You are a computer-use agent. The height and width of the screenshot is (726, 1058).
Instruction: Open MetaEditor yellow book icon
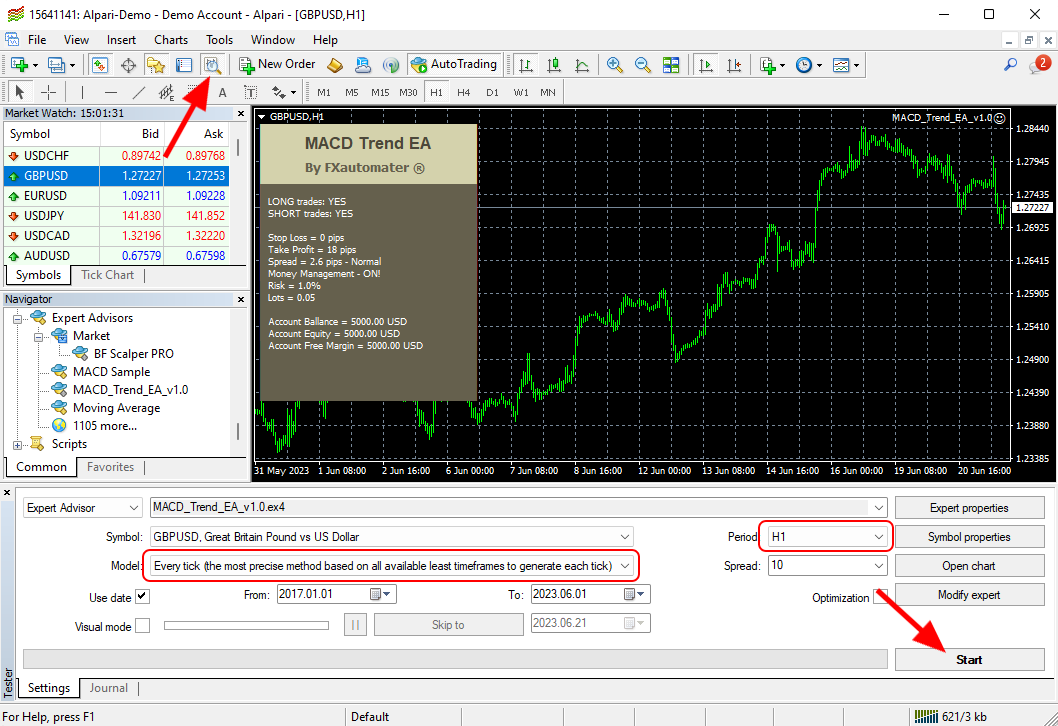335,65
